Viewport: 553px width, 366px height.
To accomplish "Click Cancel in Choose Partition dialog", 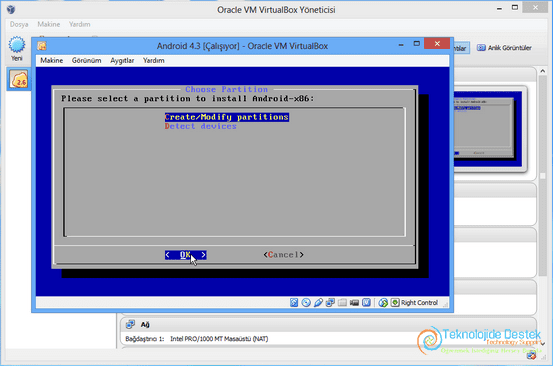I will 284,255.
